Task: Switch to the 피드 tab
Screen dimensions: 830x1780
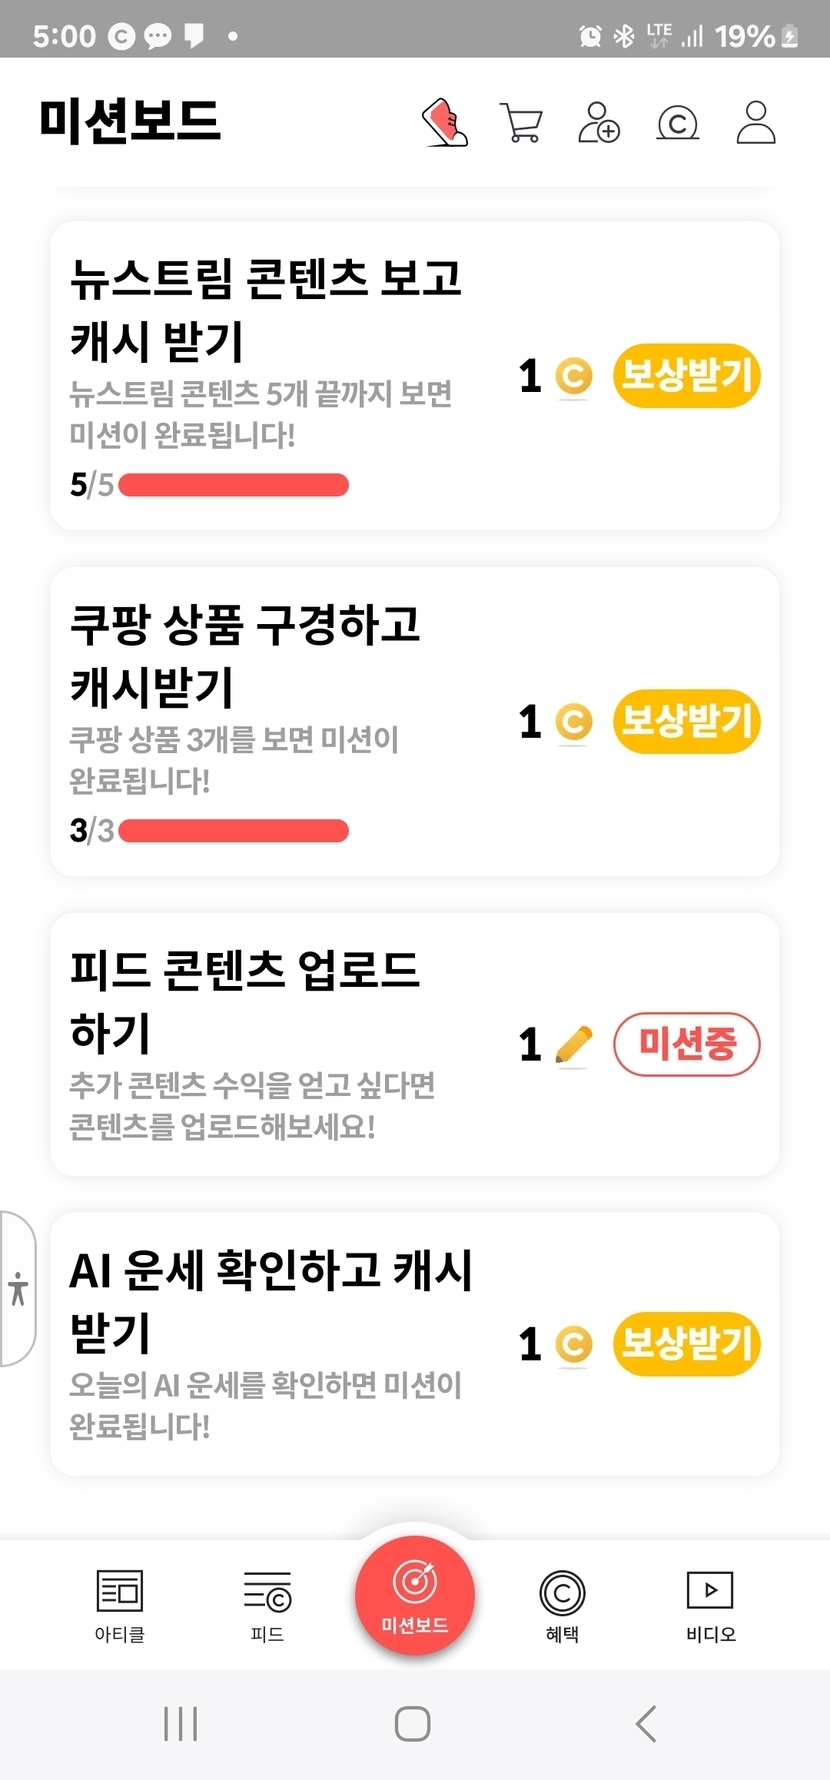Action: point(267,1605)
